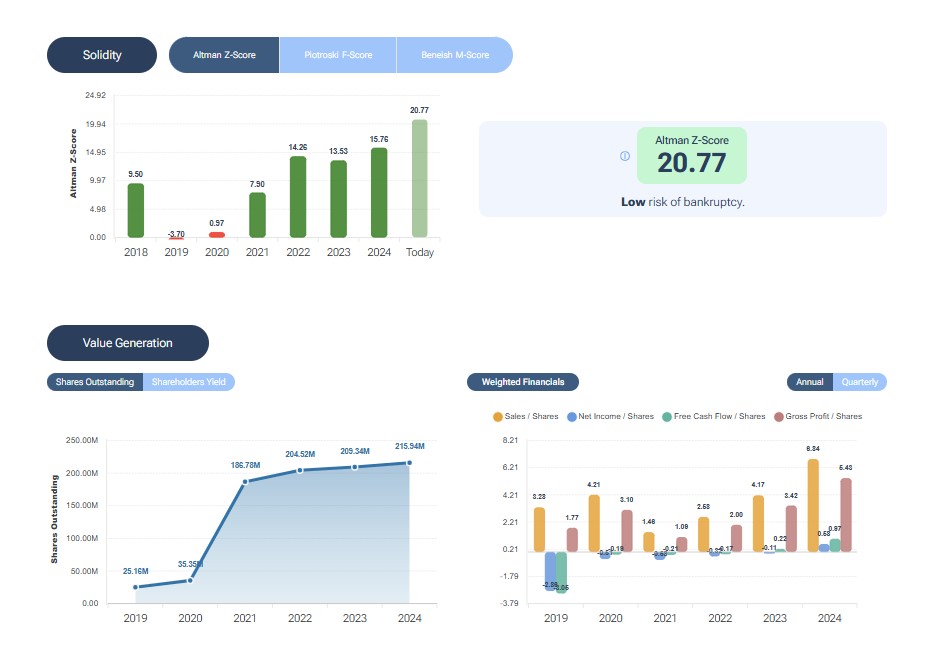
Task: Show Shareholders Yield chart
Action: [188, 382]
